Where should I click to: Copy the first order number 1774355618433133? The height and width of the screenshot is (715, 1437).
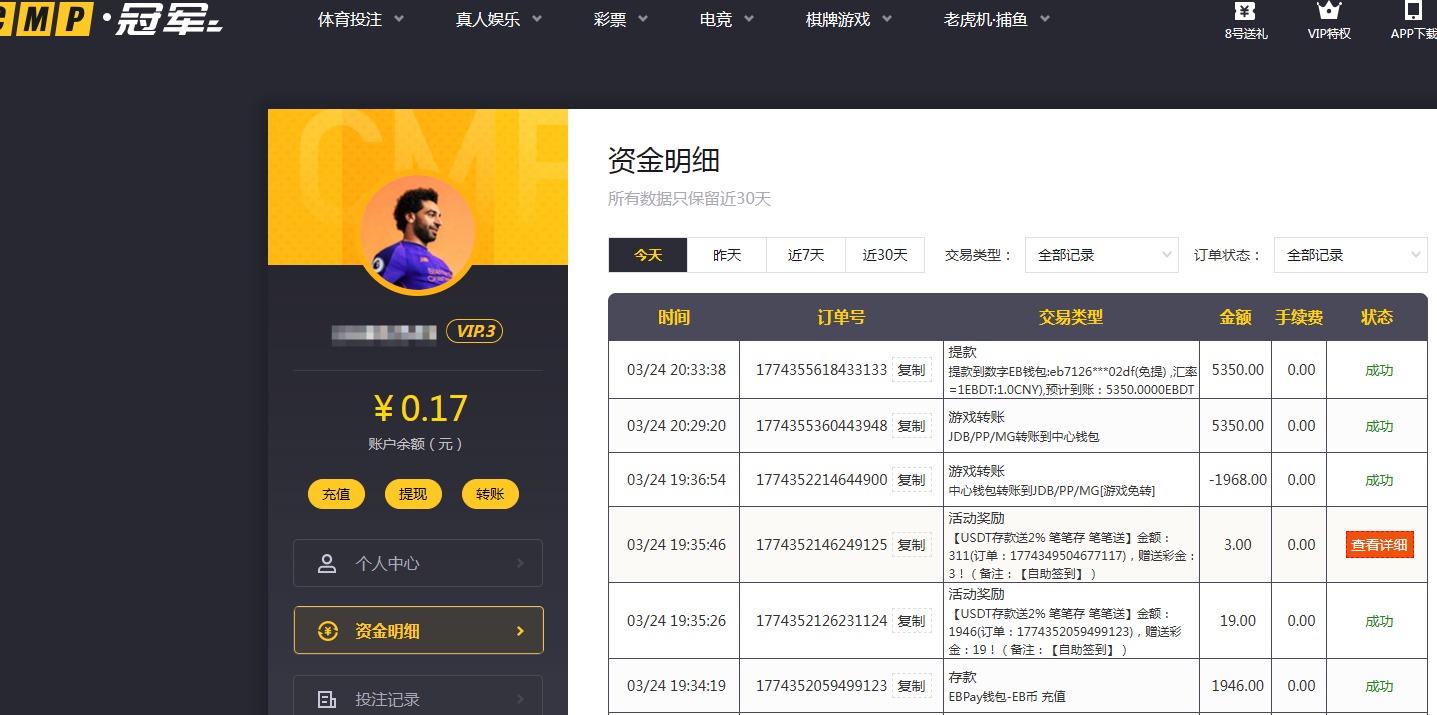pyautogui.click(x=910, y=369)
